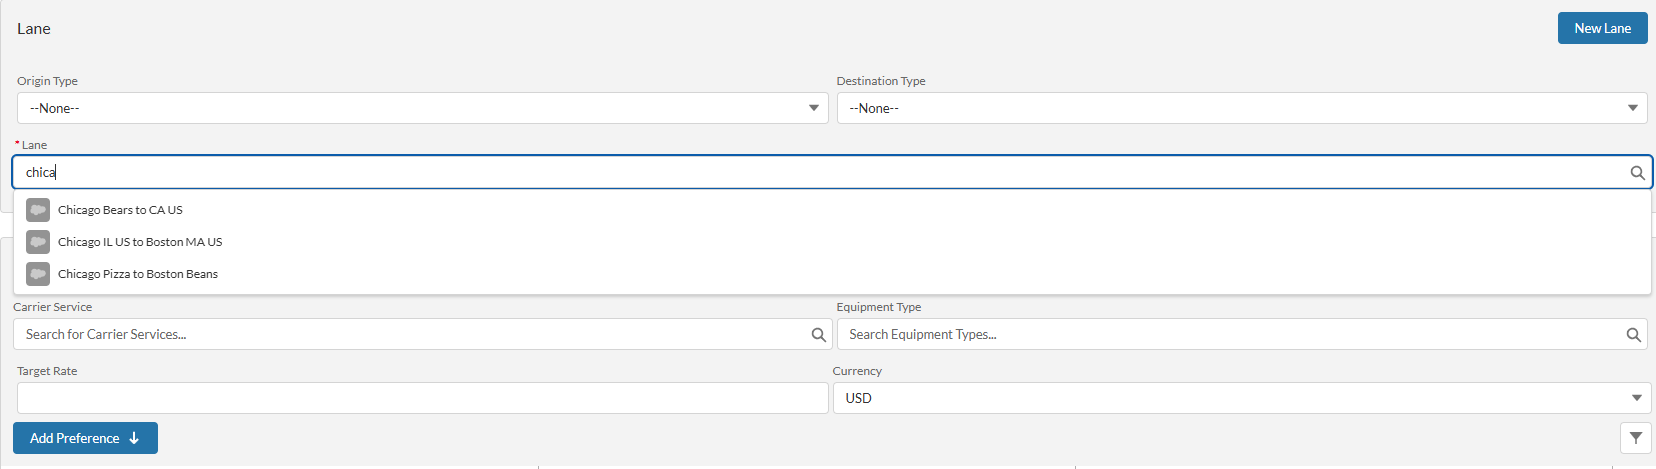Click the Add Preference button

[85, 438]
